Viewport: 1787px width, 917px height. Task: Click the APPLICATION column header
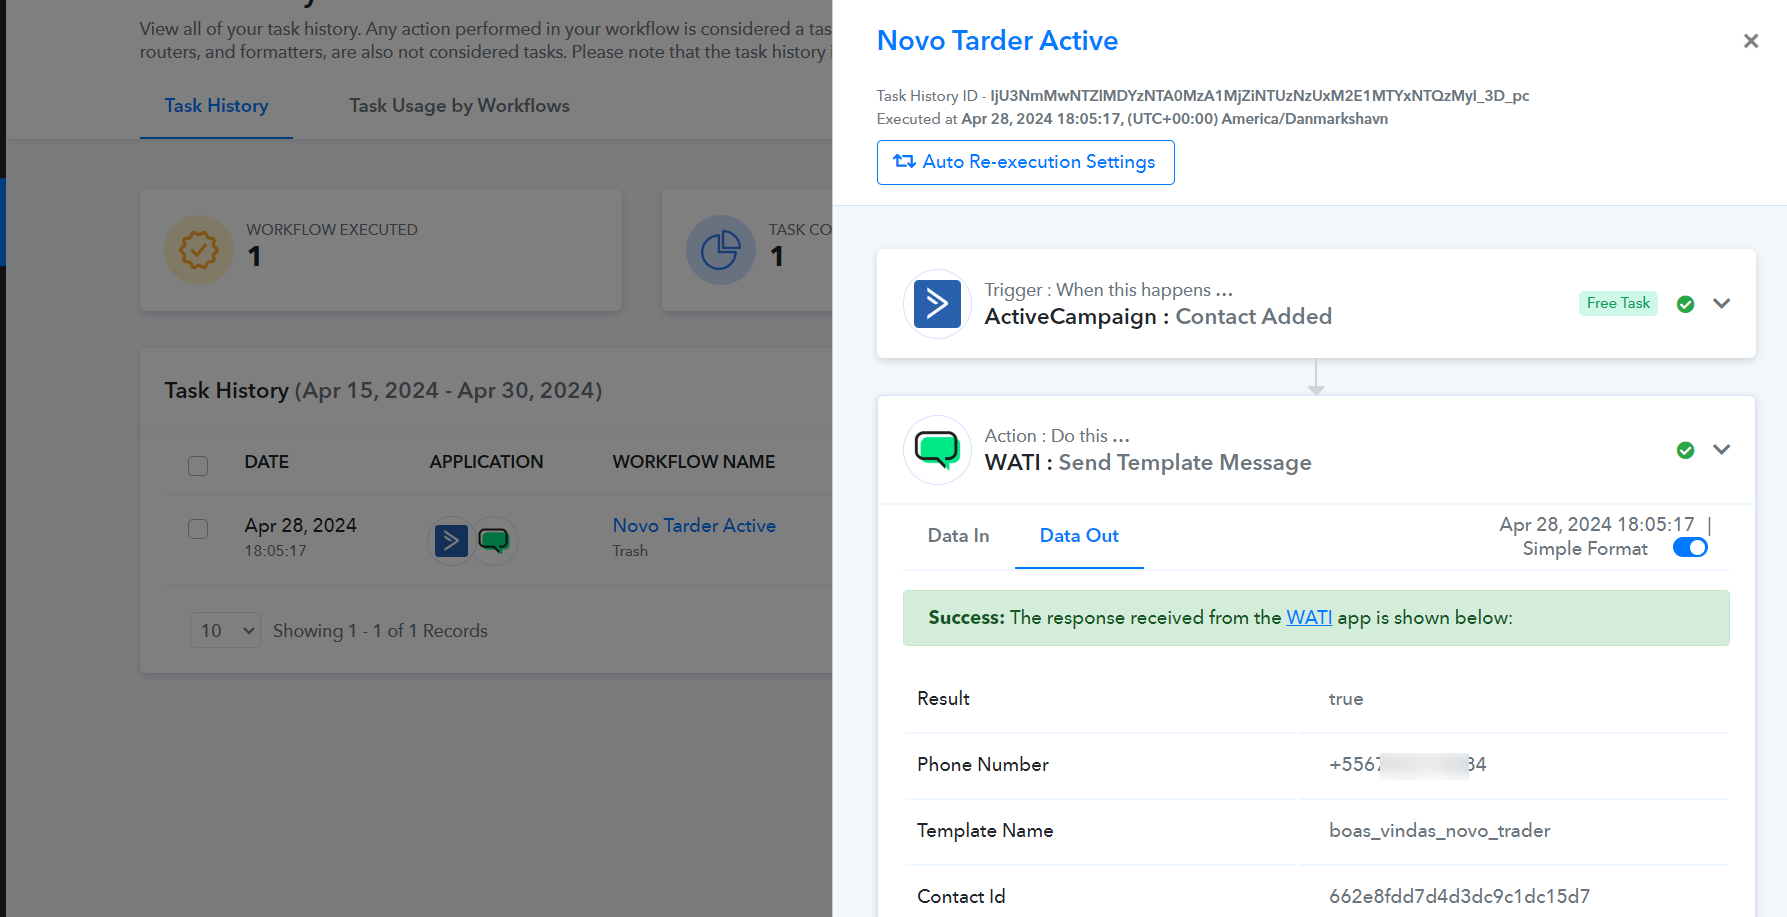[486, 462]
